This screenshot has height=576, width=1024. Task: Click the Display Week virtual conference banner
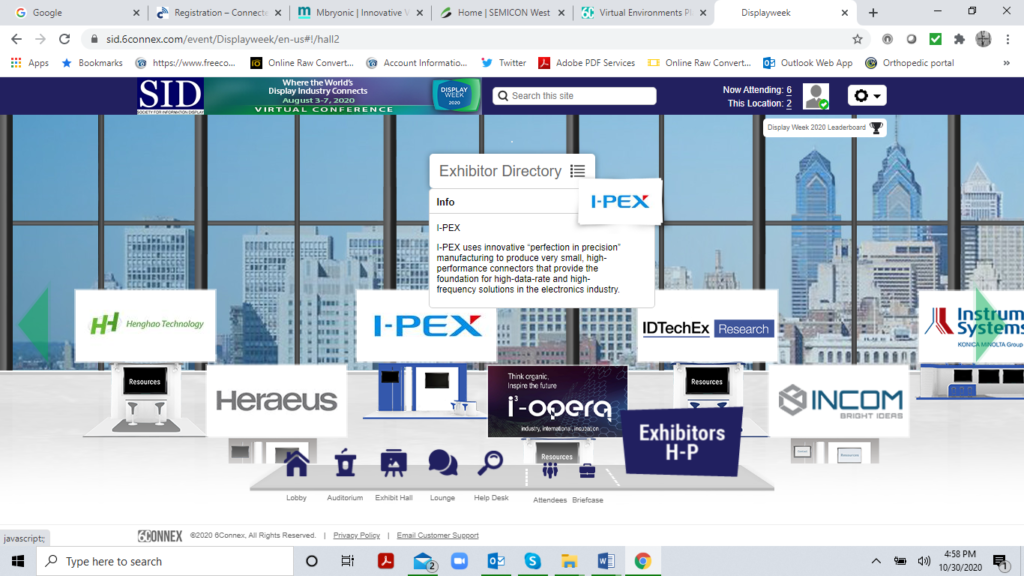coord(343,96)
